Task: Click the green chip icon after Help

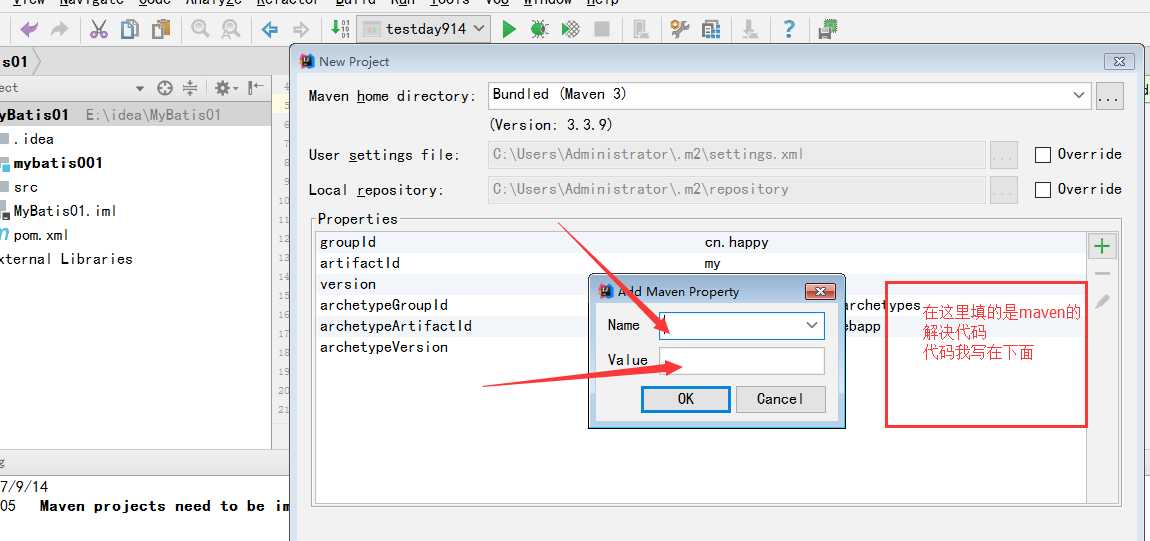Action: pos(828,29)
